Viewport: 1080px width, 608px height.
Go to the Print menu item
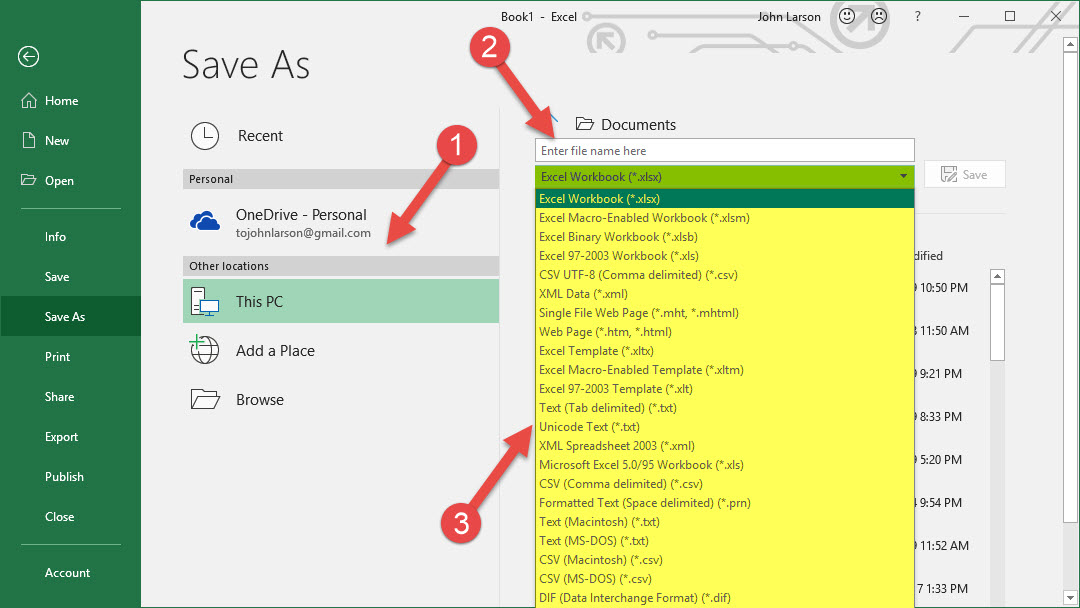[x=57, y=357]
